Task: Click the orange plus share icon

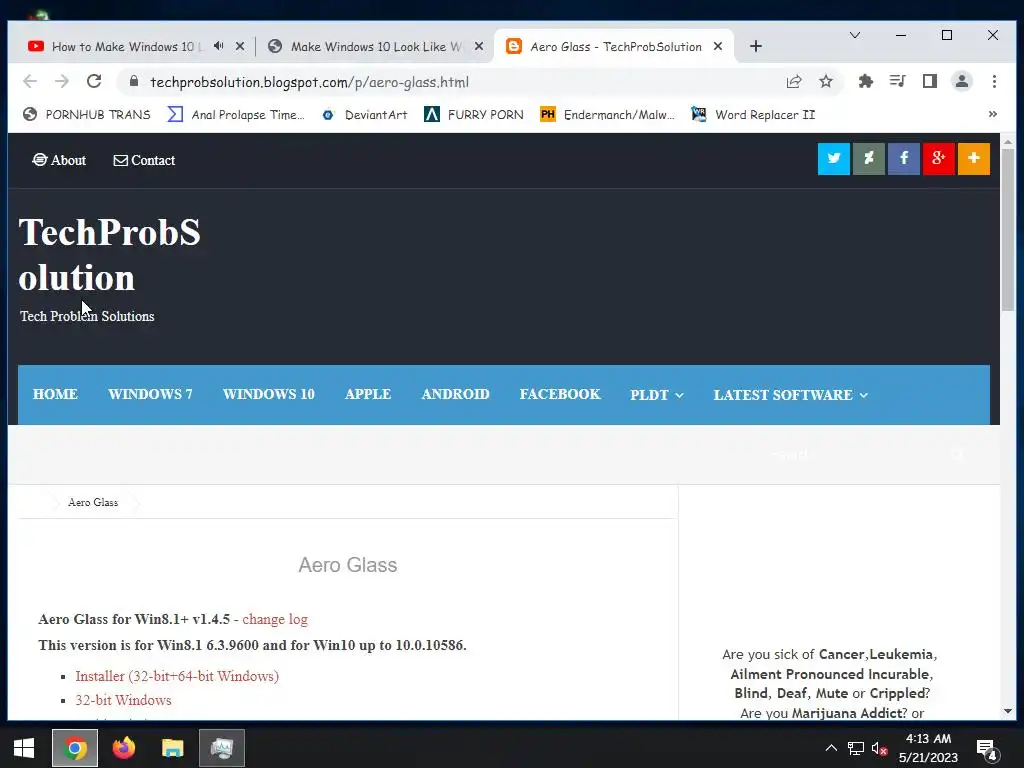Action: click(x=974, y=159)
